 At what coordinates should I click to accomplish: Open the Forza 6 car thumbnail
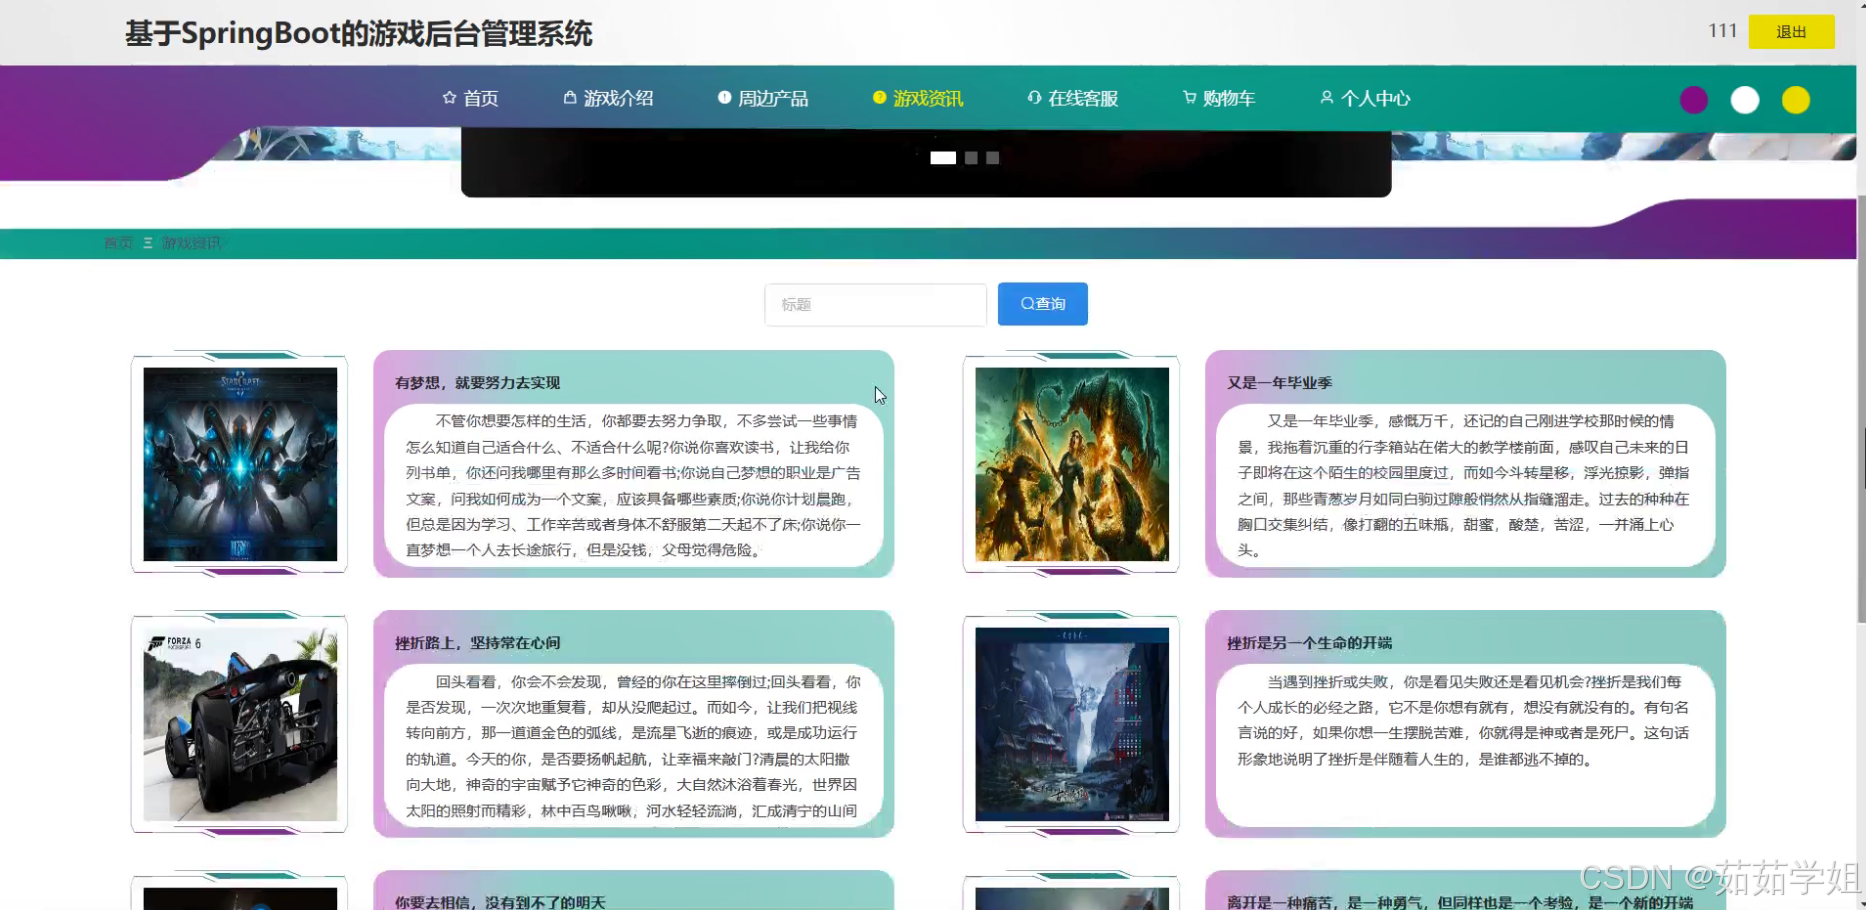point(240,724)
